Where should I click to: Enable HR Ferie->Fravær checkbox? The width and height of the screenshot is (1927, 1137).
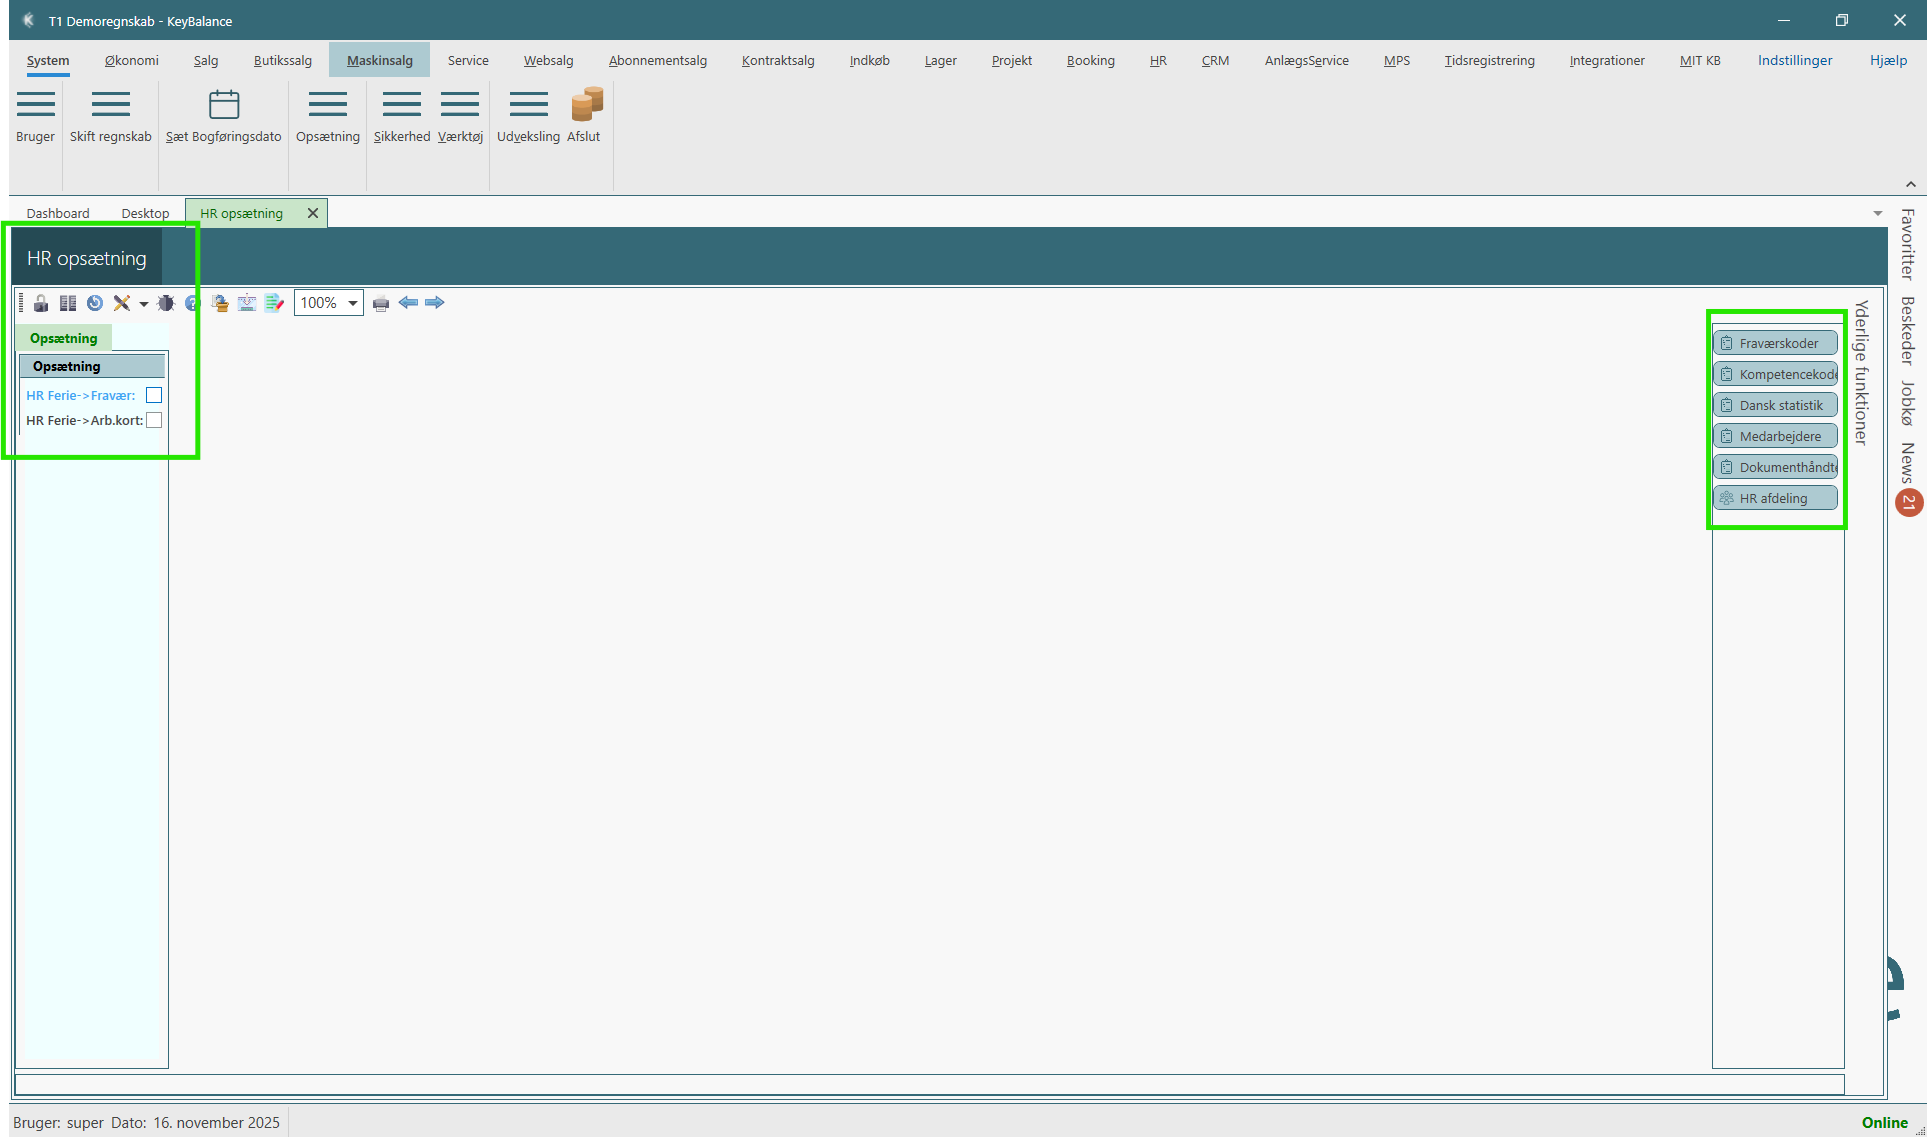[154, 395]
